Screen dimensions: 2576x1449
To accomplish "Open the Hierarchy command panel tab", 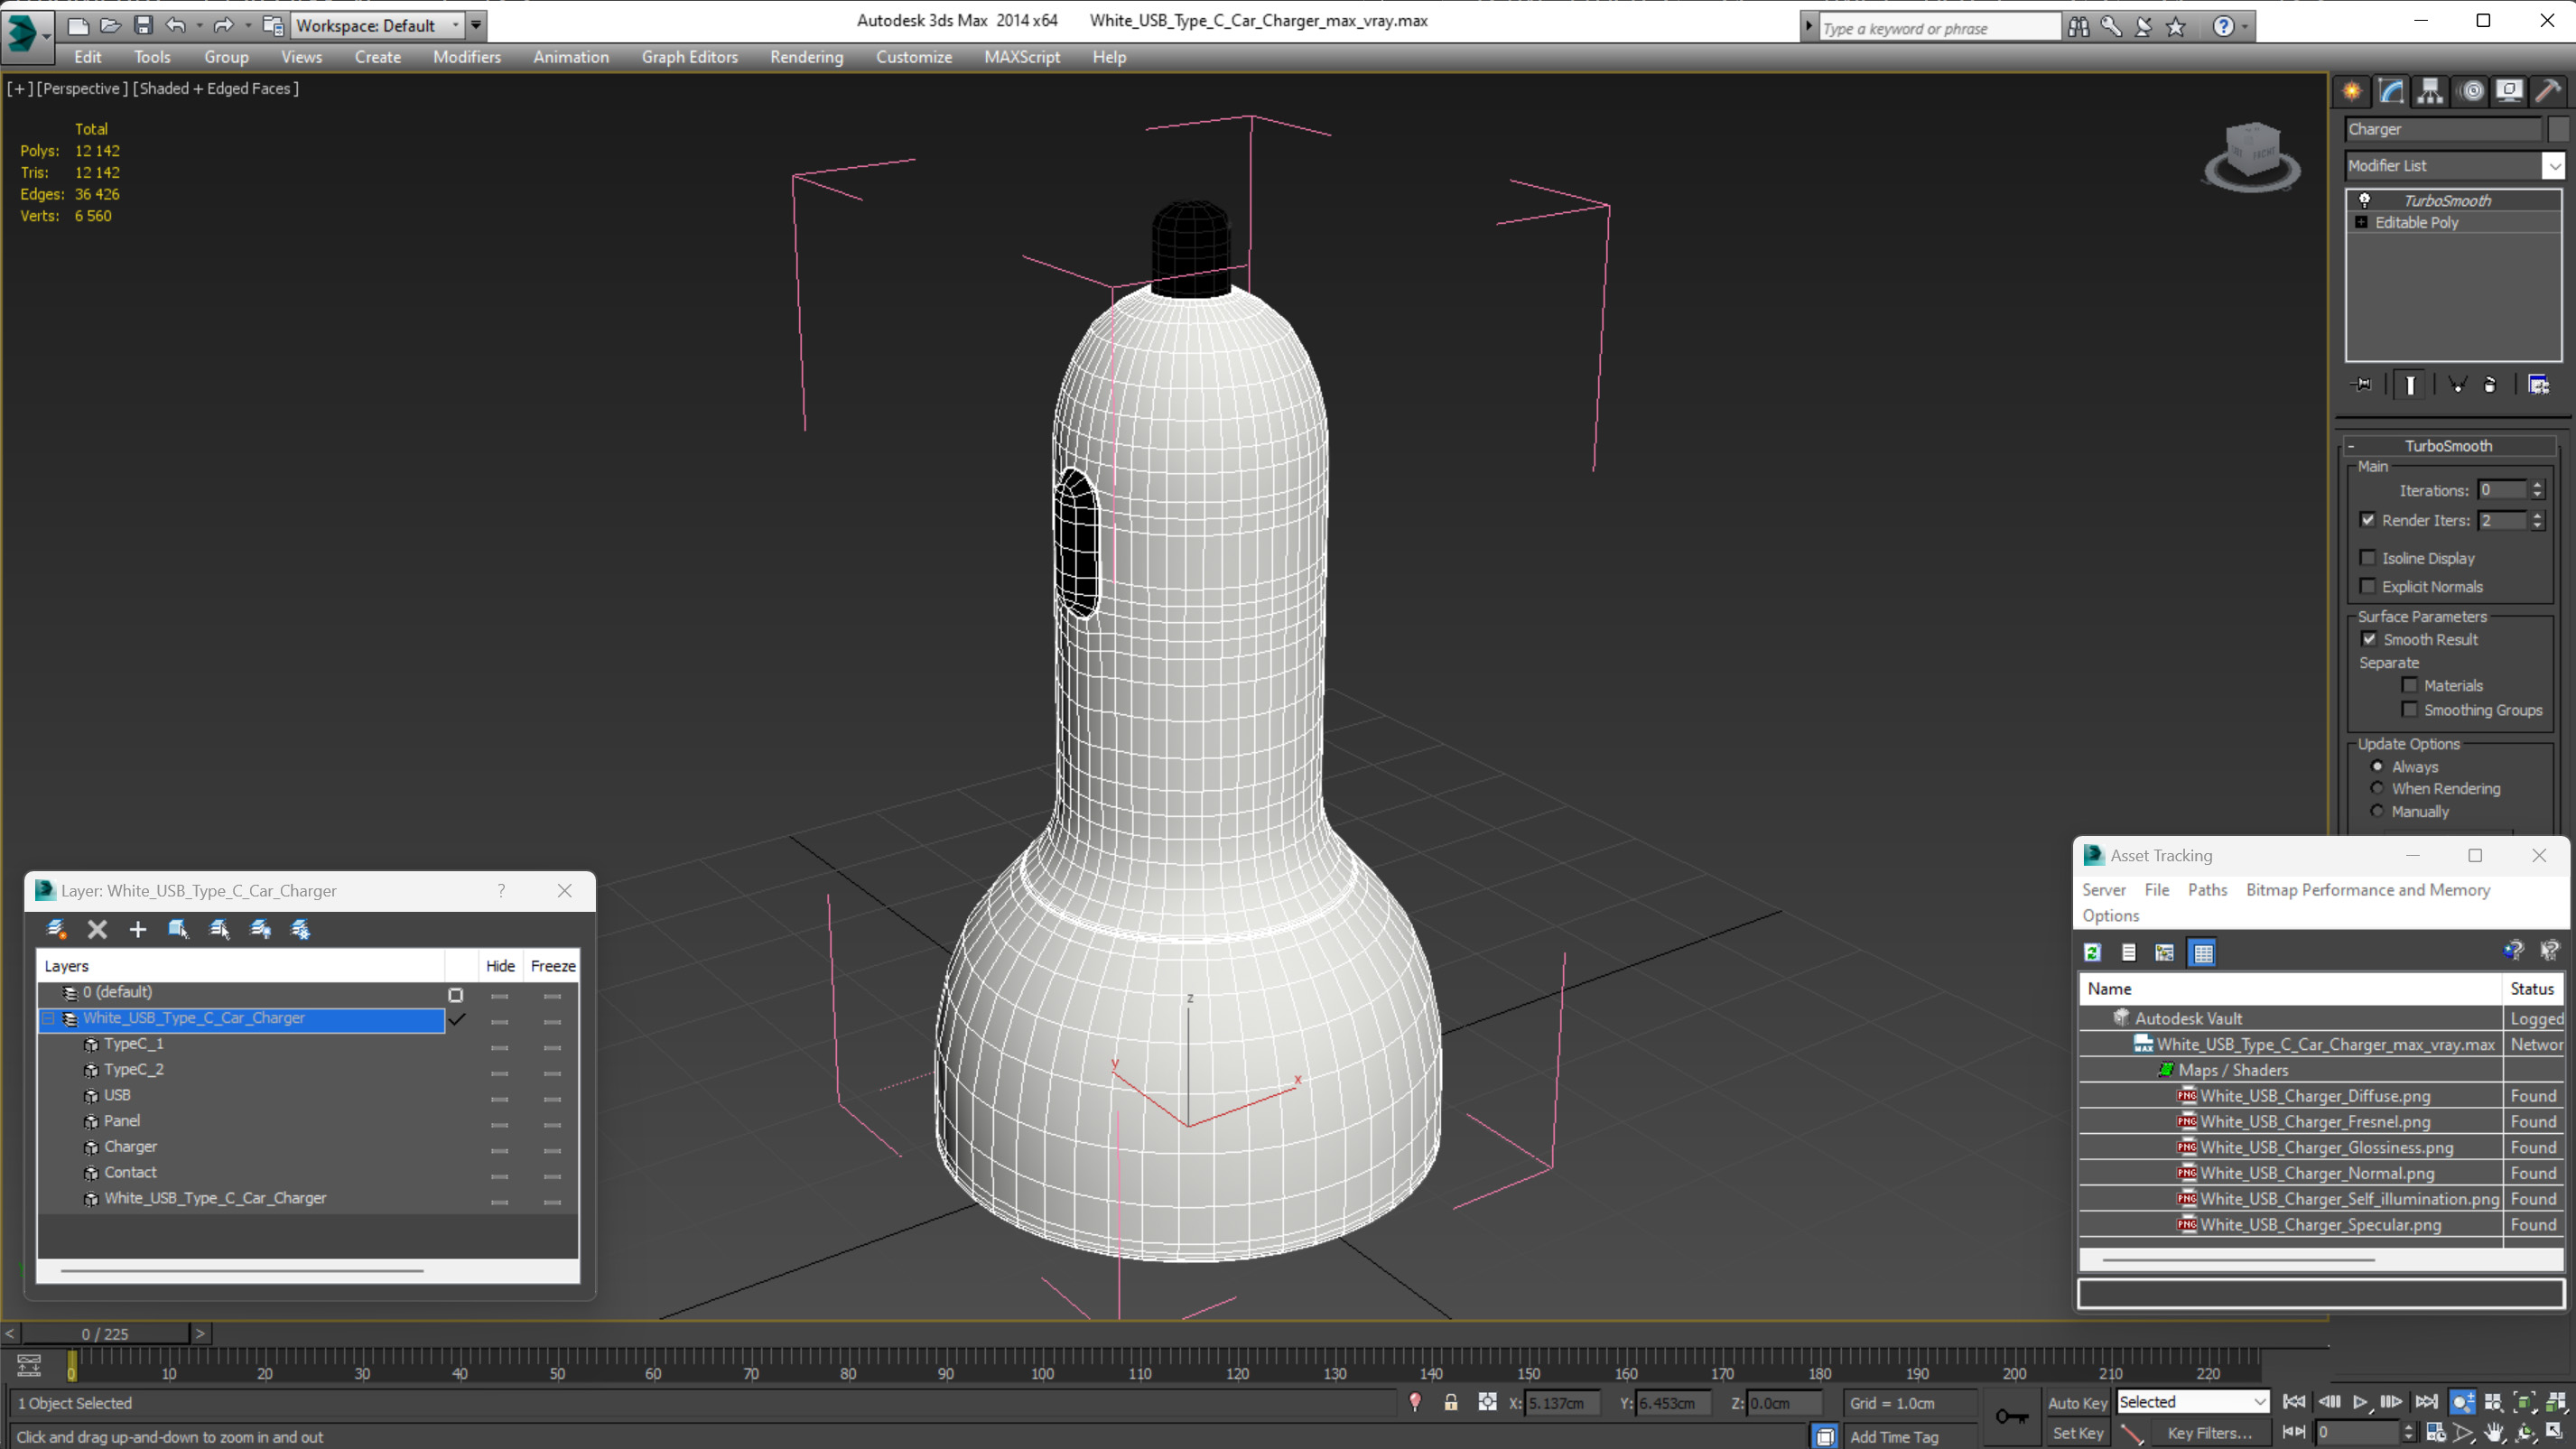I will [2430, 91].
